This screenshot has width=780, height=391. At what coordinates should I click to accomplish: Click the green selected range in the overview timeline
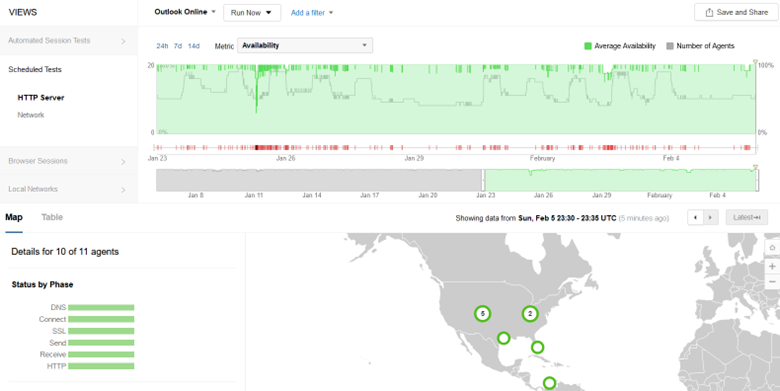[x=620, y=180]
